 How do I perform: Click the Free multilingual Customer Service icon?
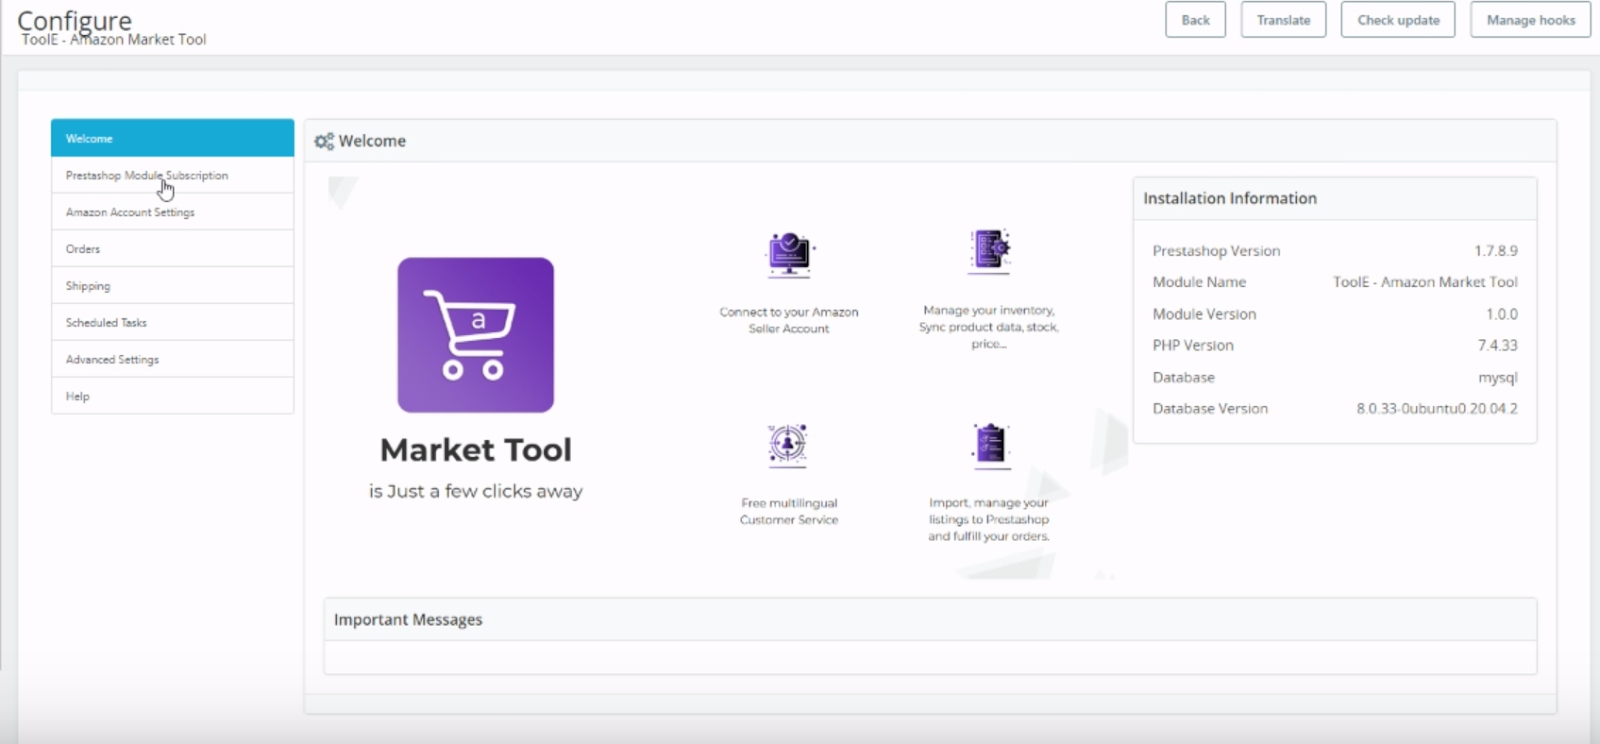coord(788,446)
